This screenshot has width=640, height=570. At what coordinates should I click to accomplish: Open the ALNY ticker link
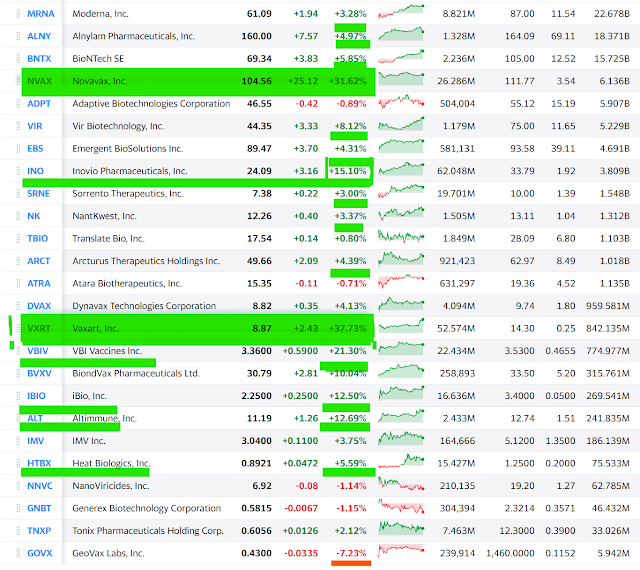(39, 36)
